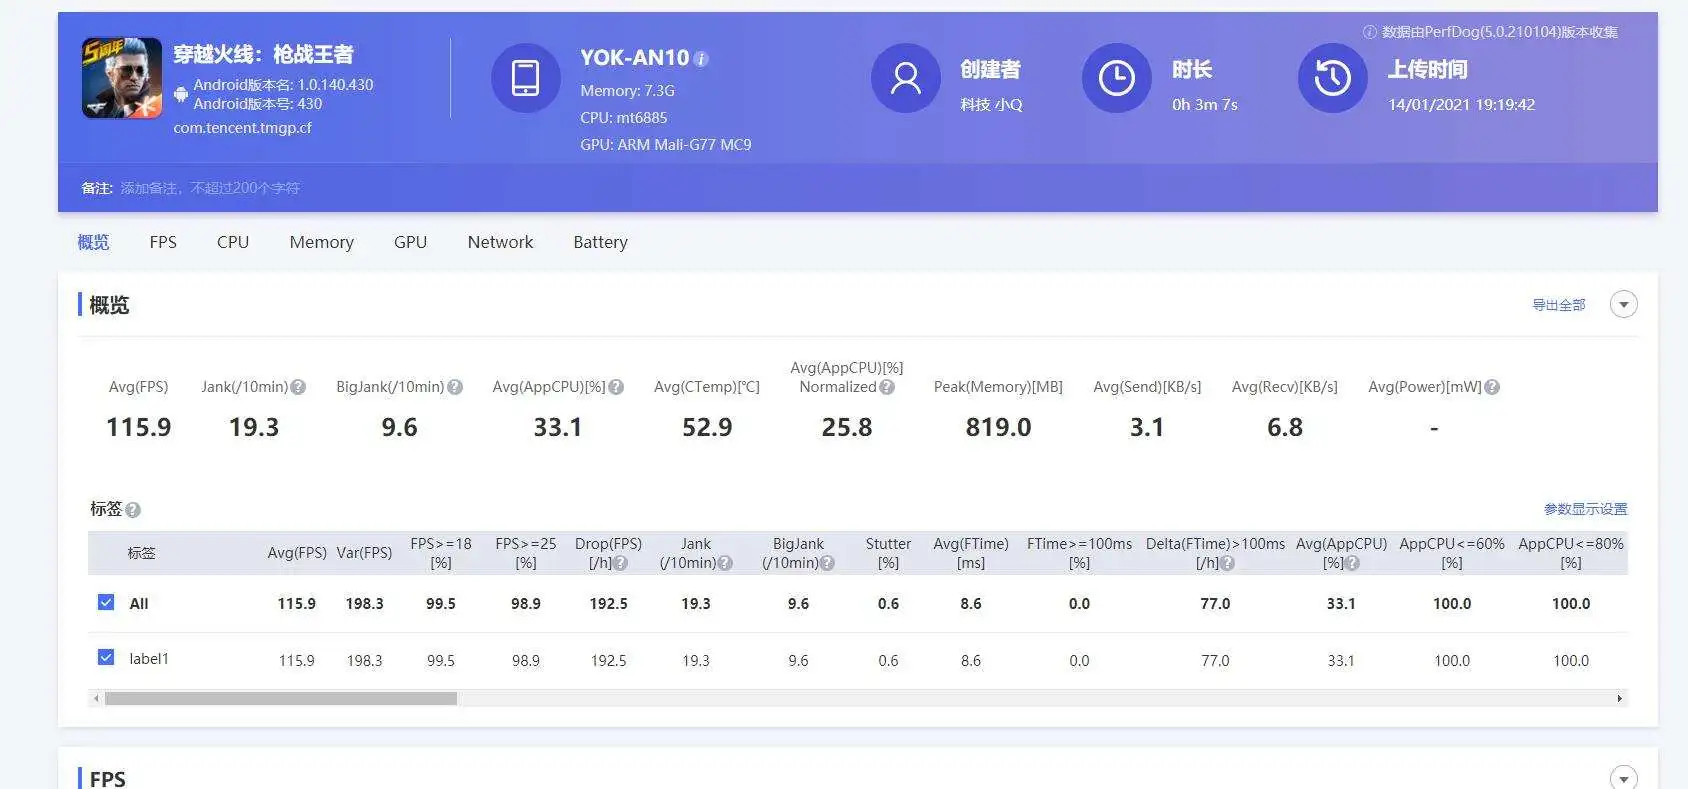The image size is (1688, 789).
Task: Switch to the Battery tab
Action: point(600,242)
